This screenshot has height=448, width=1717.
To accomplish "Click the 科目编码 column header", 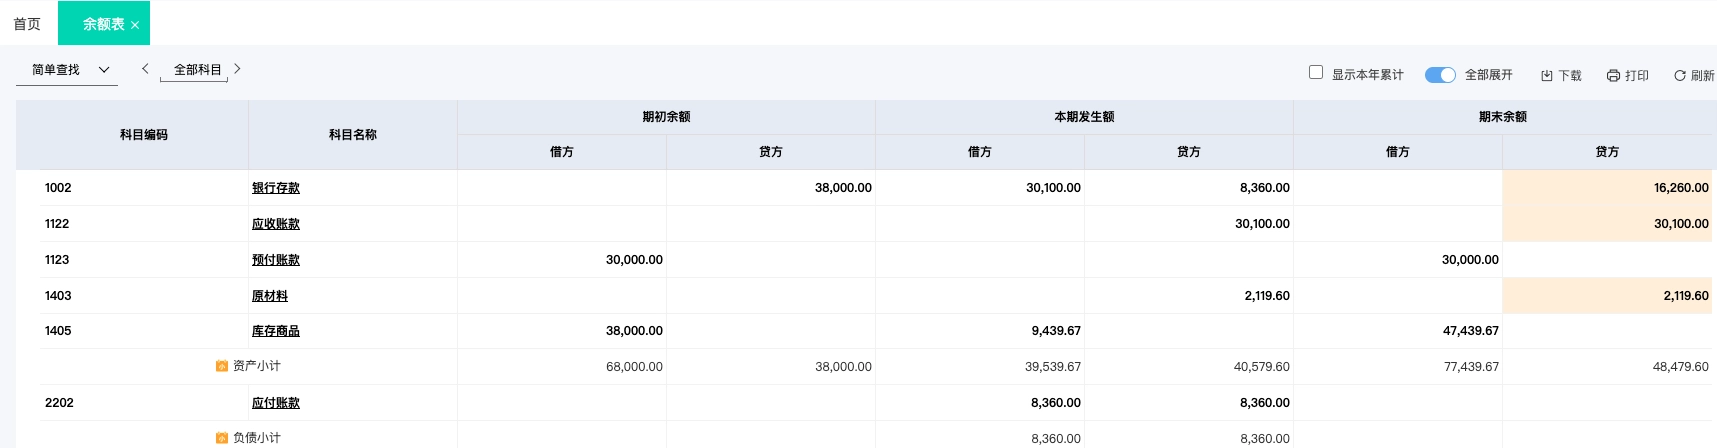I will 144,135.
